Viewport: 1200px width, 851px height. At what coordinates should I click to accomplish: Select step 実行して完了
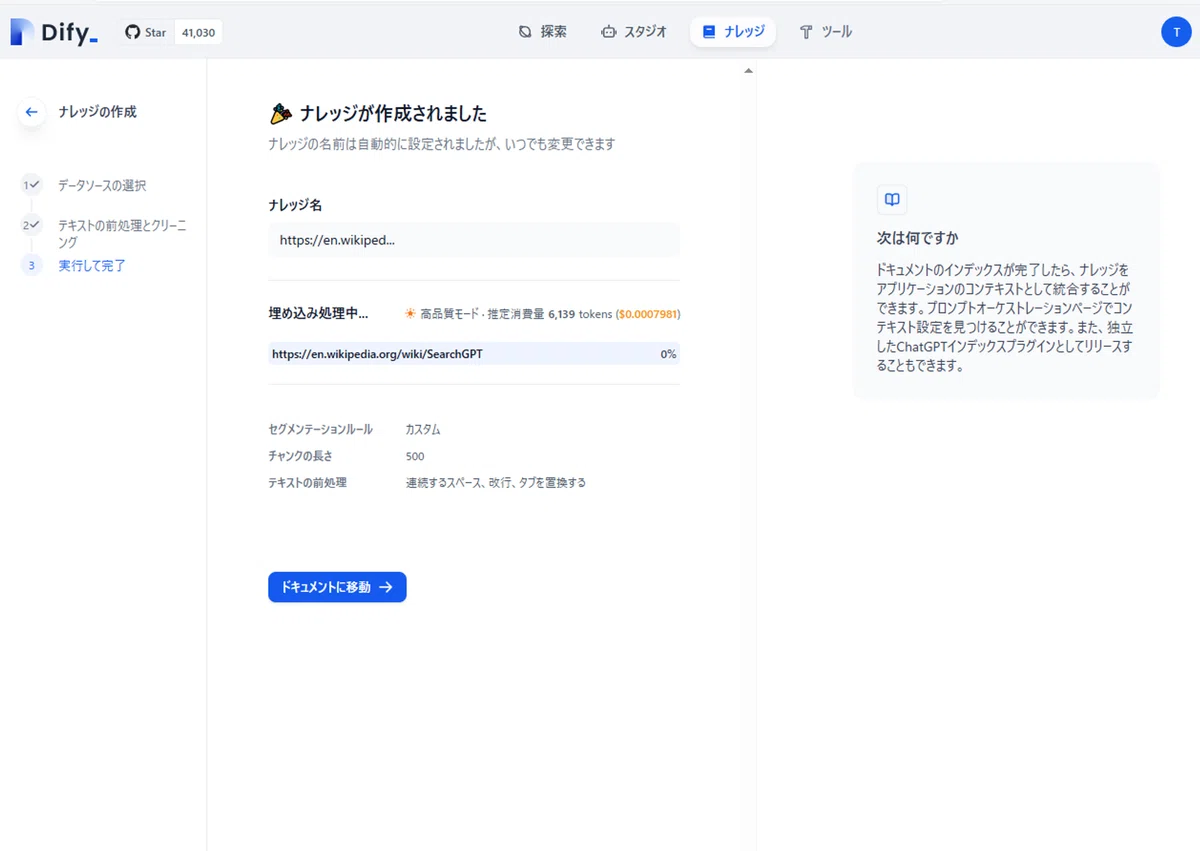92,266
